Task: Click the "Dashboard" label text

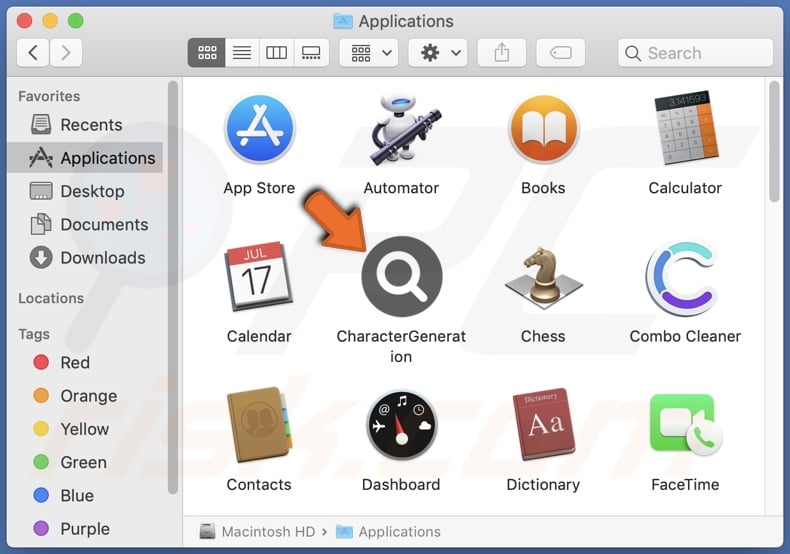Action: pos(401,484)
